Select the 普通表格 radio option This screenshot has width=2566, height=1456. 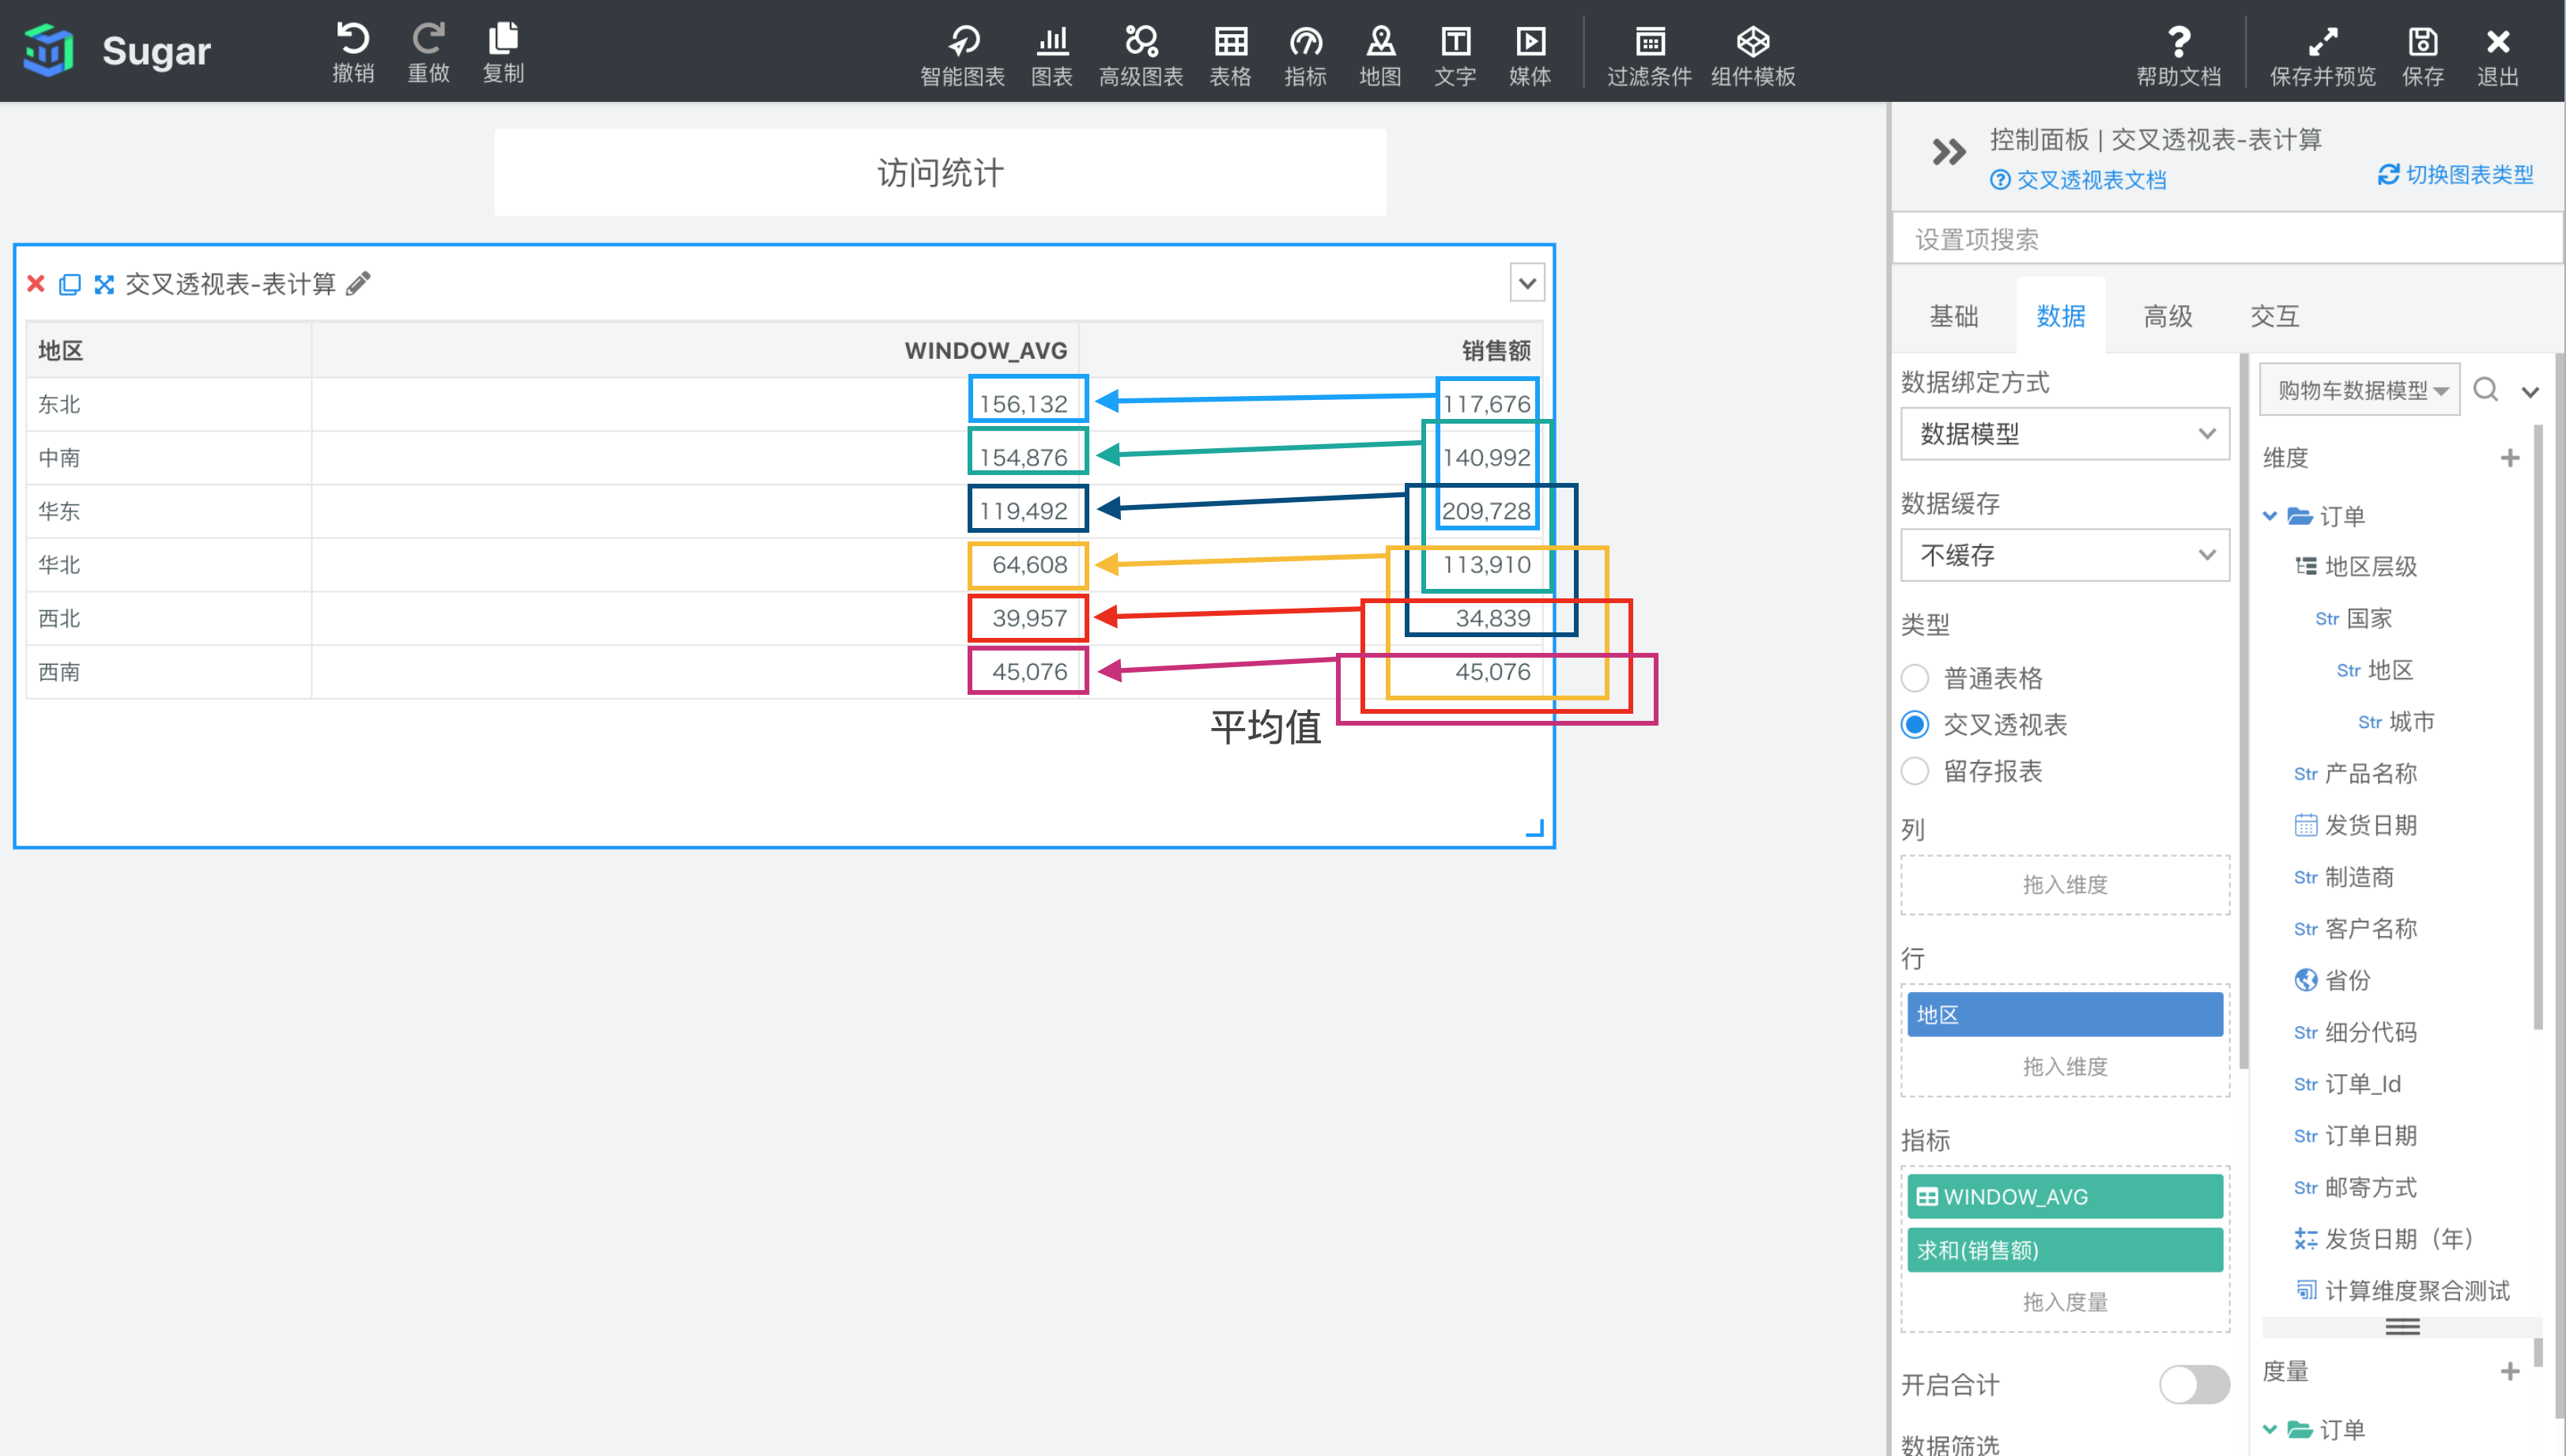click(1915, 678)
